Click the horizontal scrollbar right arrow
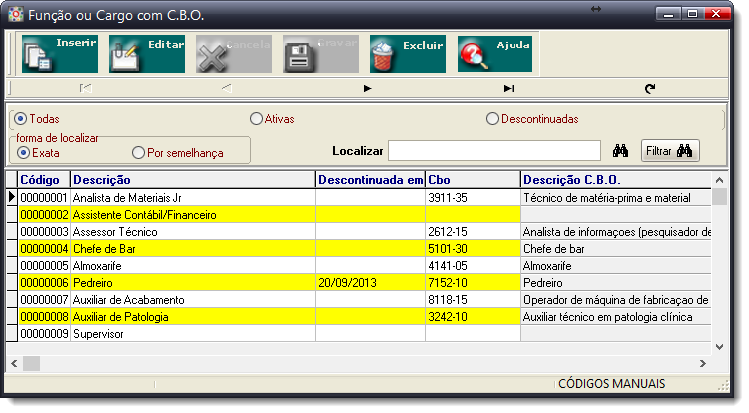 pyautogui.click(x=703, y=364)
